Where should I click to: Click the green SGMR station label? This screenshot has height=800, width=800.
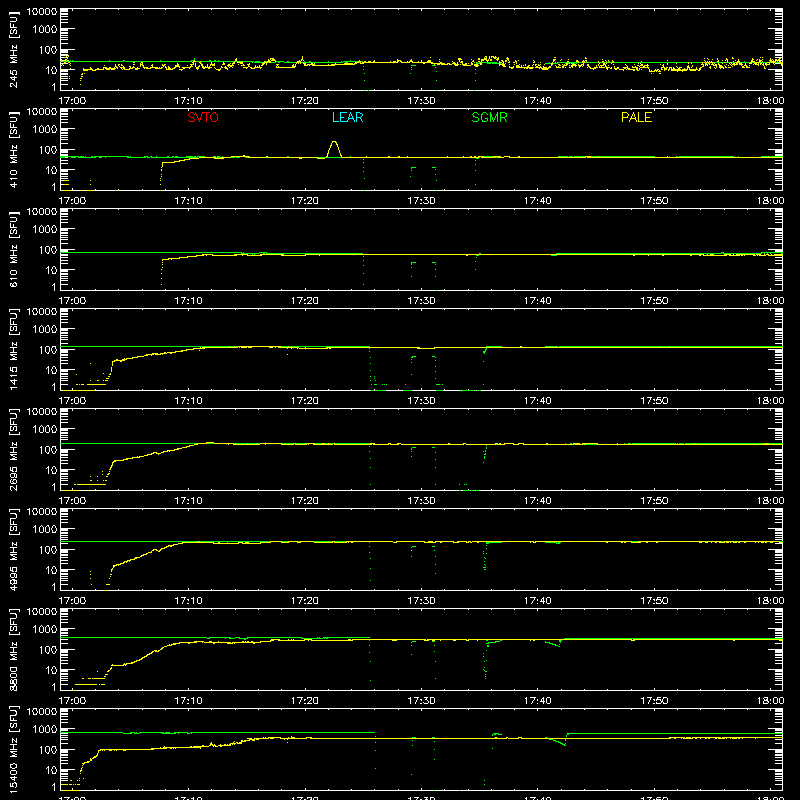tap(489, 117)
